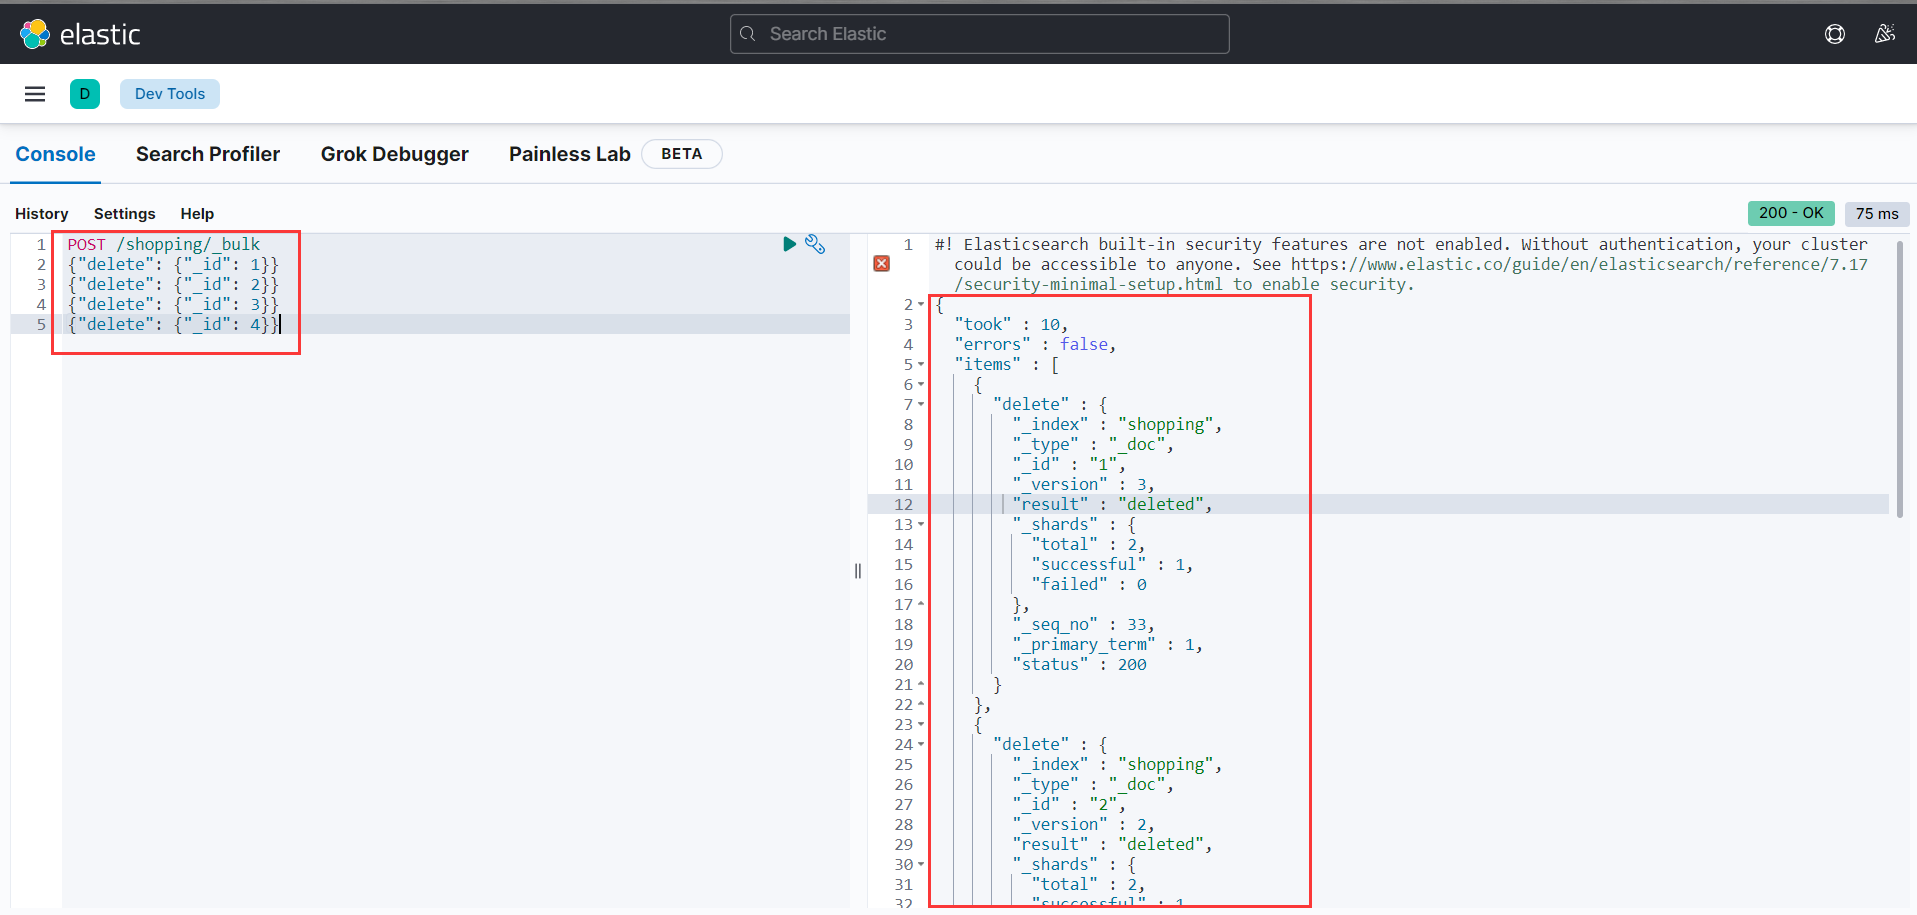Click the "_version" : 3 response line

1083,484
